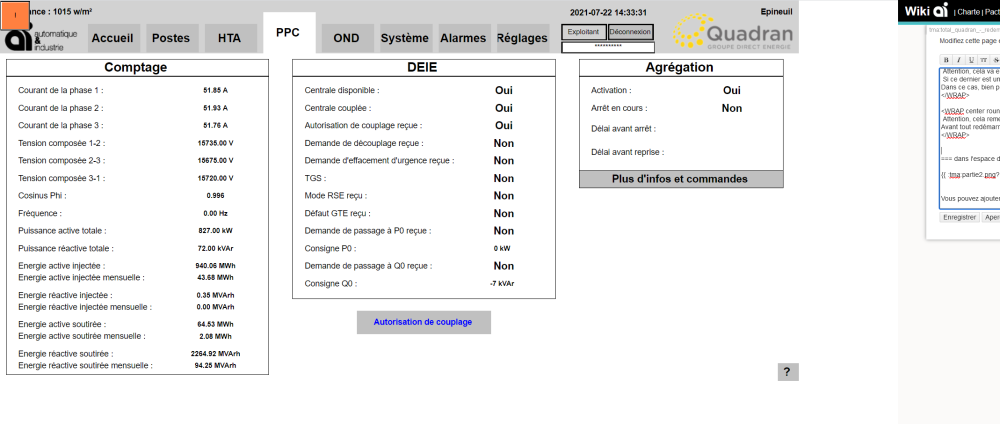Click the Wiki ai logo
This screenshot has height=424, width=1000.
point(926,11)
